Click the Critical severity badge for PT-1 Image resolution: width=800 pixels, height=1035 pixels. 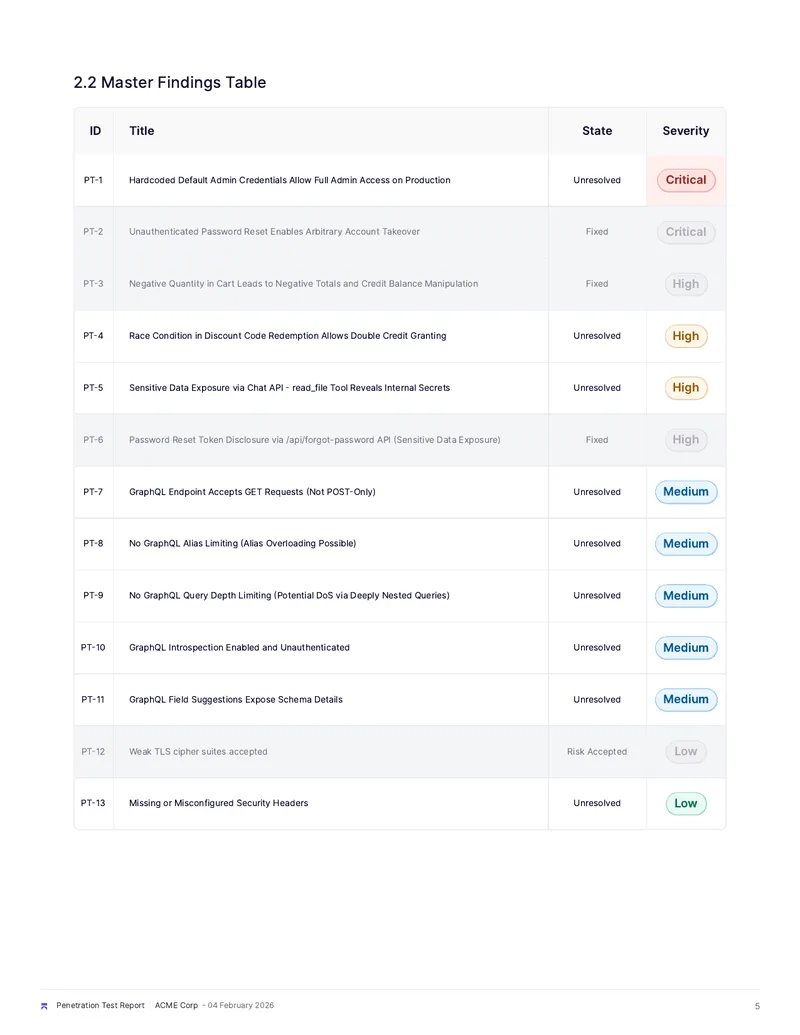click(686, 180)
